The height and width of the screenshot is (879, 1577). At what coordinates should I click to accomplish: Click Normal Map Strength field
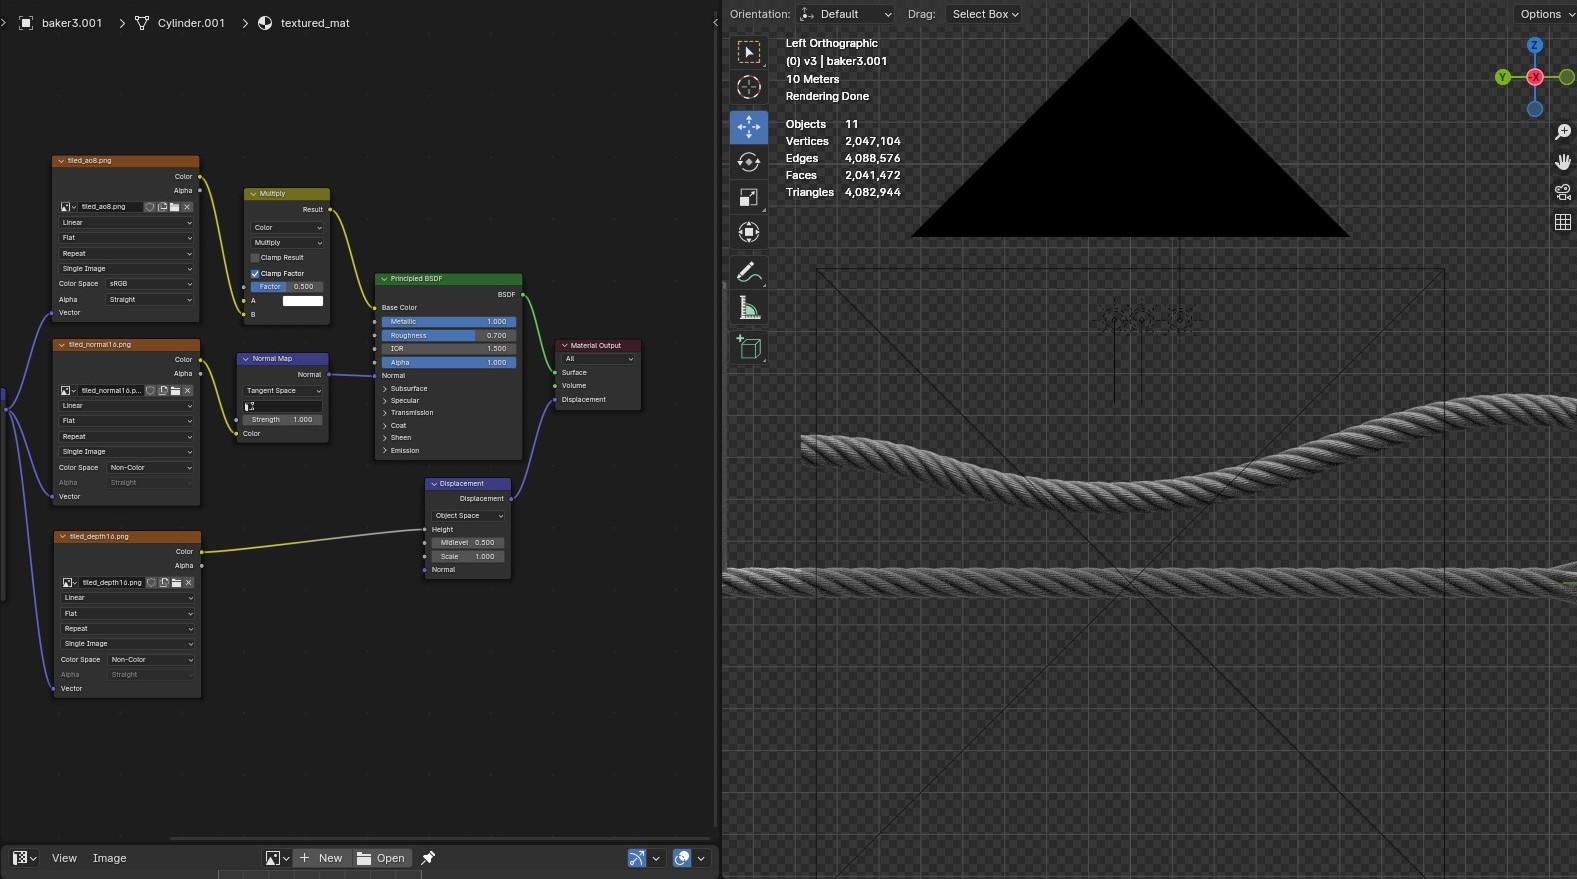point(284,420)
